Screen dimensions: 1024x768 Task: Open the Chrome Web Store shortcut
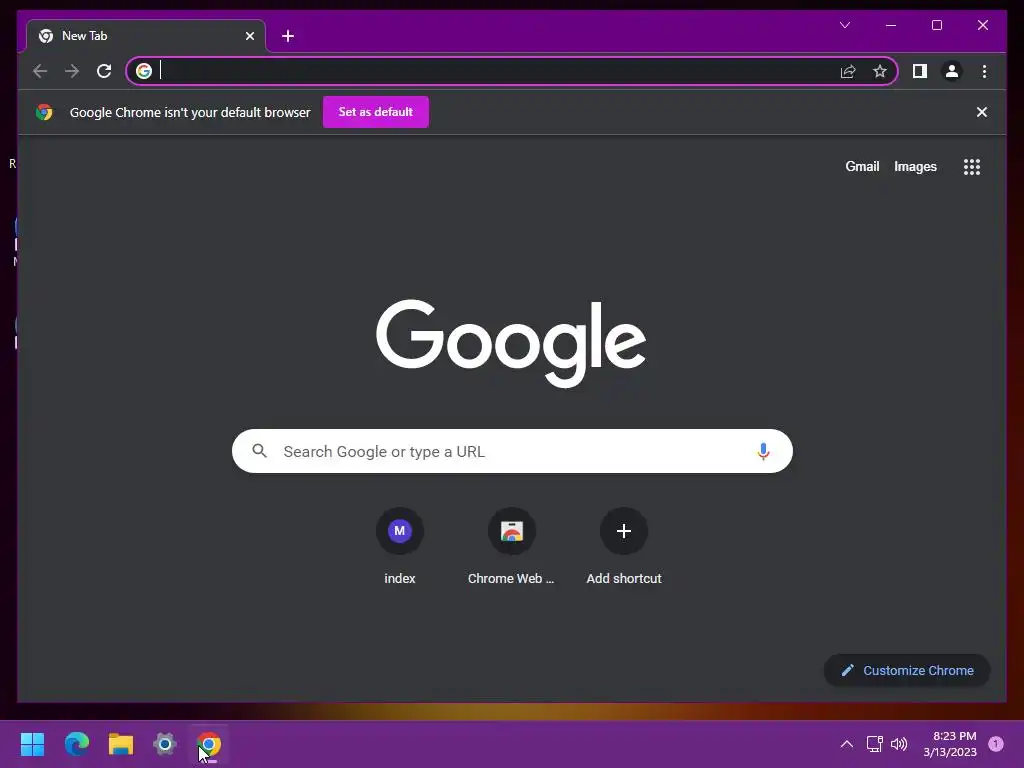[x=511, y=547]
